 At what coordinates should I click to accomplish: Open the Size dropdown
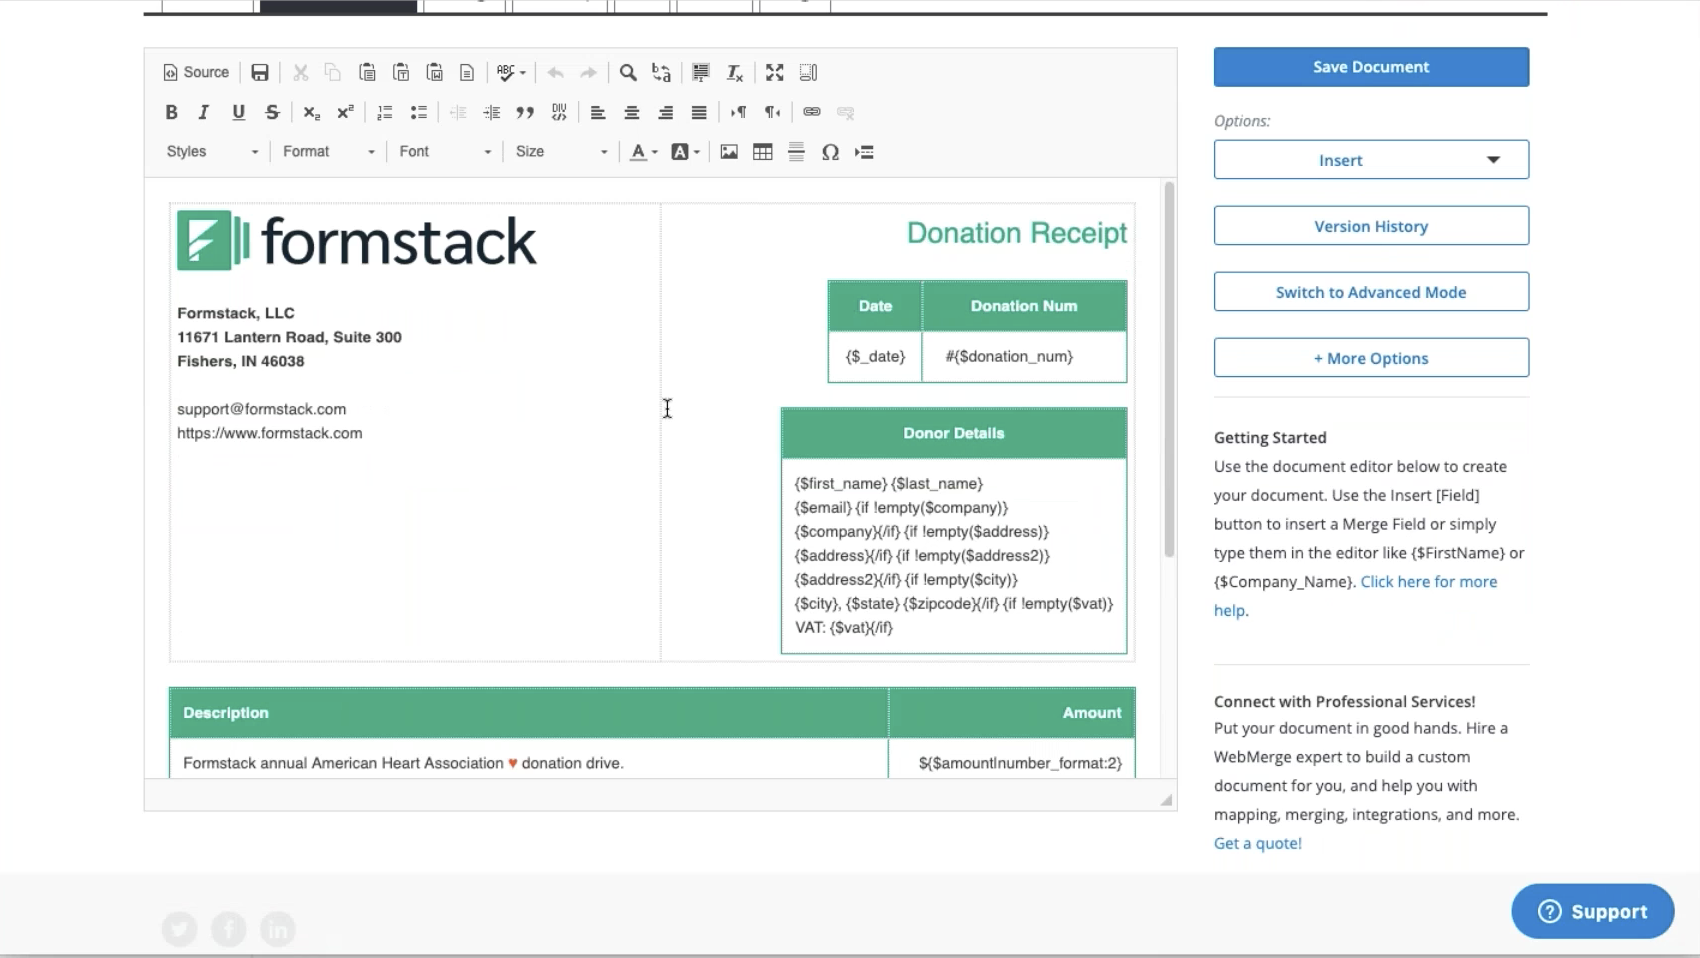(561, 151)
